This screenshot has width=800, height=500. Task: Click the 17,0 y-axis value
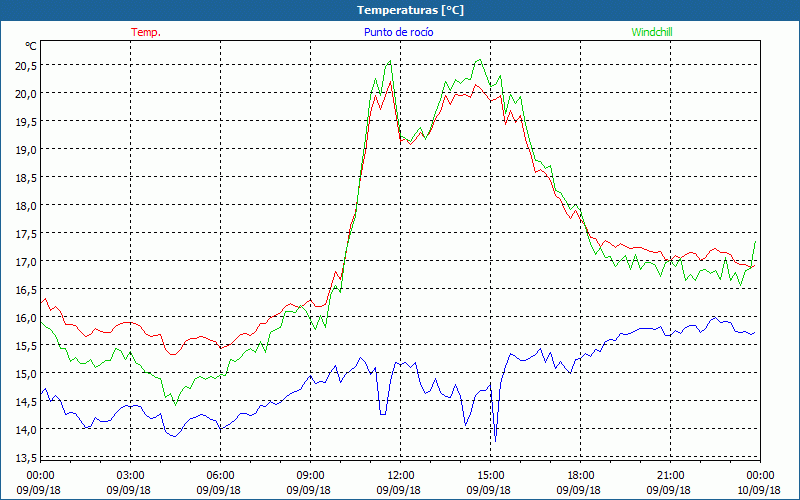point(27,262)
